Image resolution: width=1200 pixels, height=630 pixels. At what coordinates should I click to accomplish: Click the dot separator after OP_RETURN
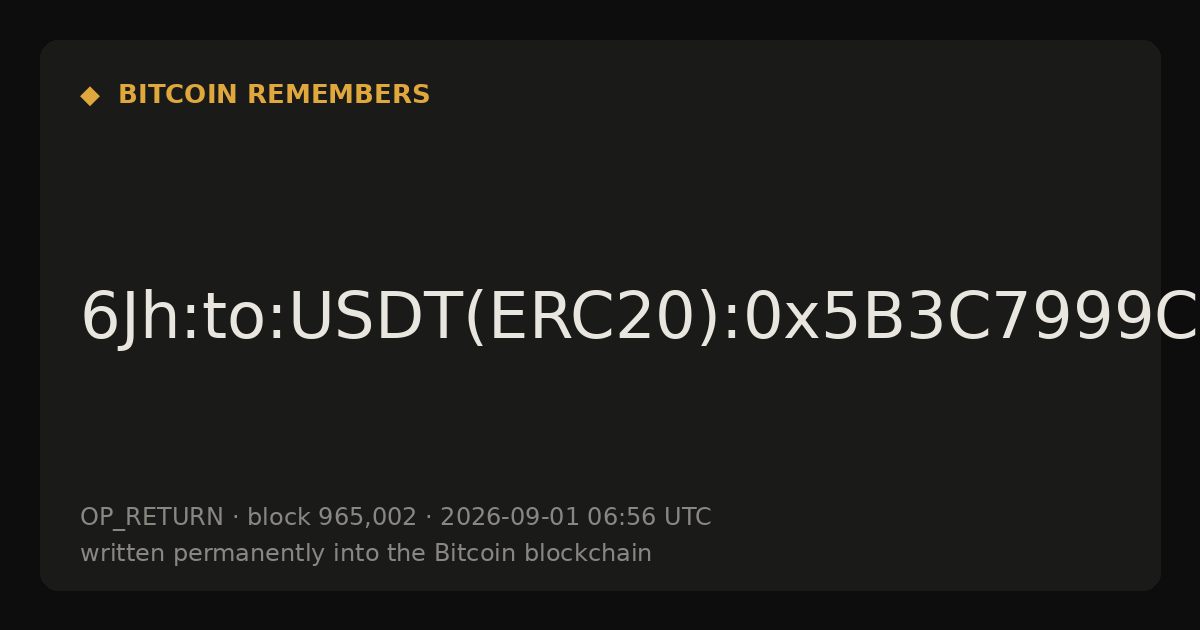[x=235, y=518]
